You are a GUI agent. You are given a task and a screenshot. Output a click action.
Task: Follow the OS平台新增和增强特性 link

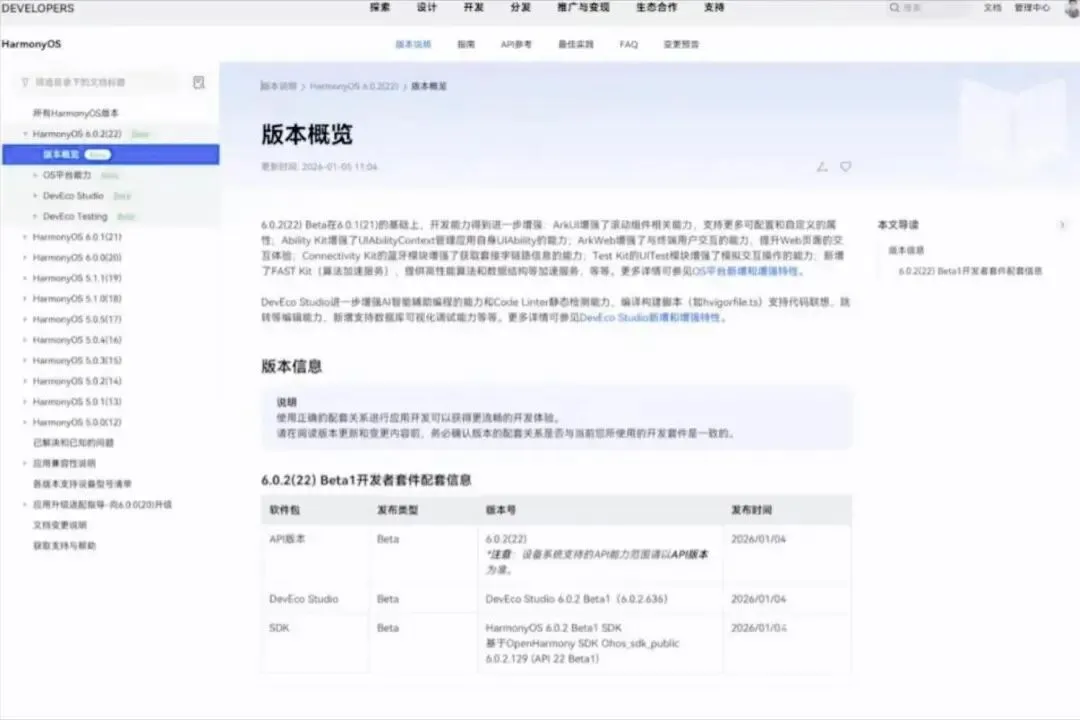click(745, 271)
